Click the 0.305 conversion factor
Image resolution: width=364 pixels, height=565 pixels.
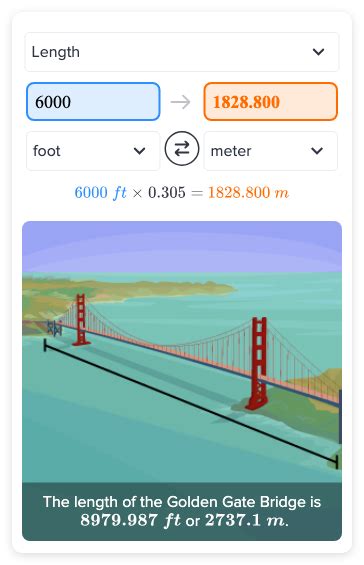pos(167,192)
